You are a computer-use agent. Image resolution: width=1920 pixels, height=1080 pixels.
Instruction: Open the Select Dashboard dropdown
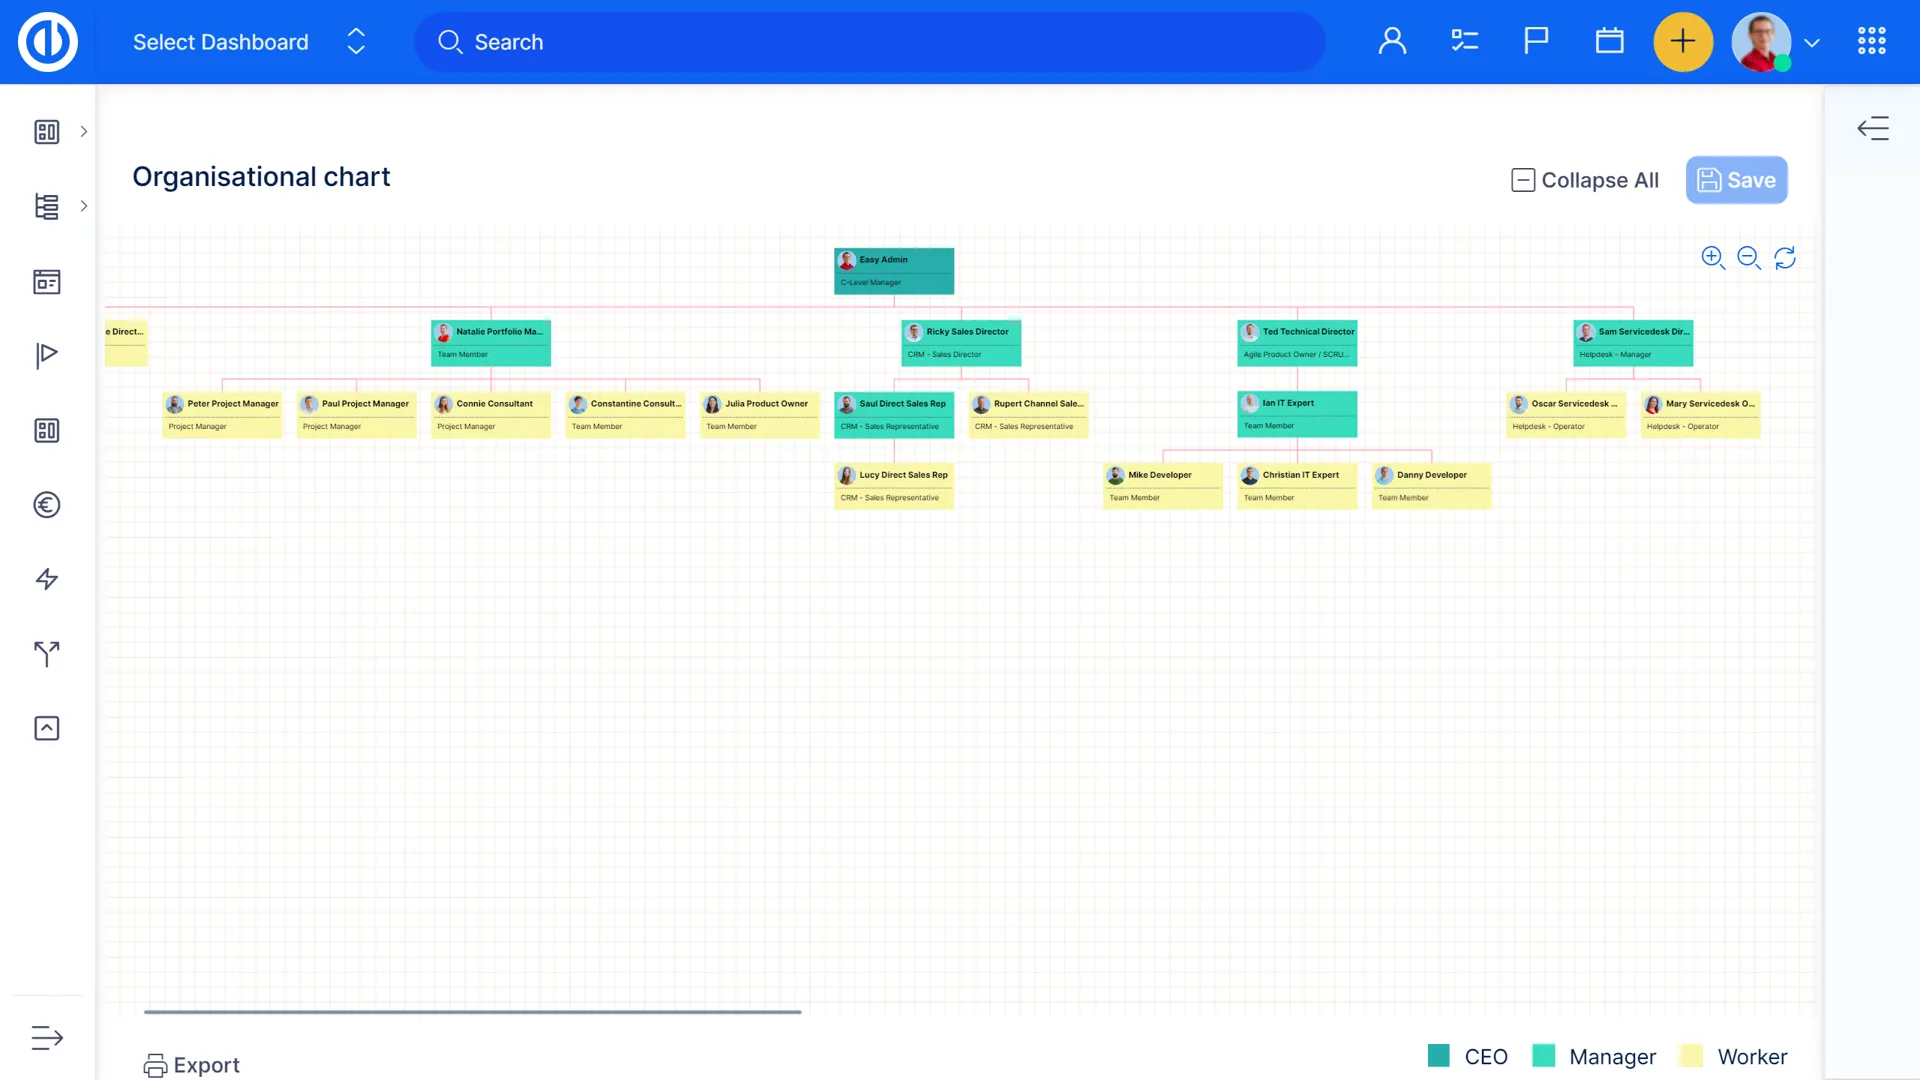pyautogui.click(x=249, y=42)
